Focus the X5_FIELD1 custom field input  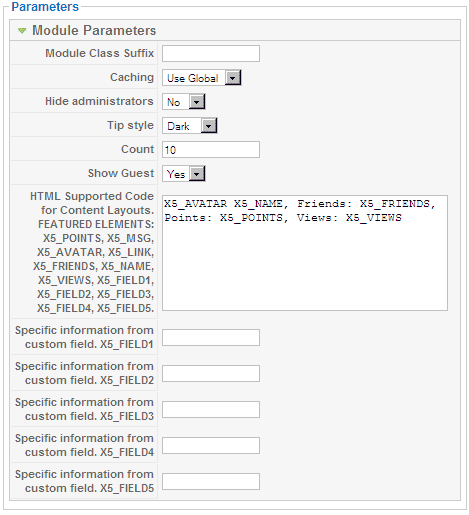coord(211,338)
